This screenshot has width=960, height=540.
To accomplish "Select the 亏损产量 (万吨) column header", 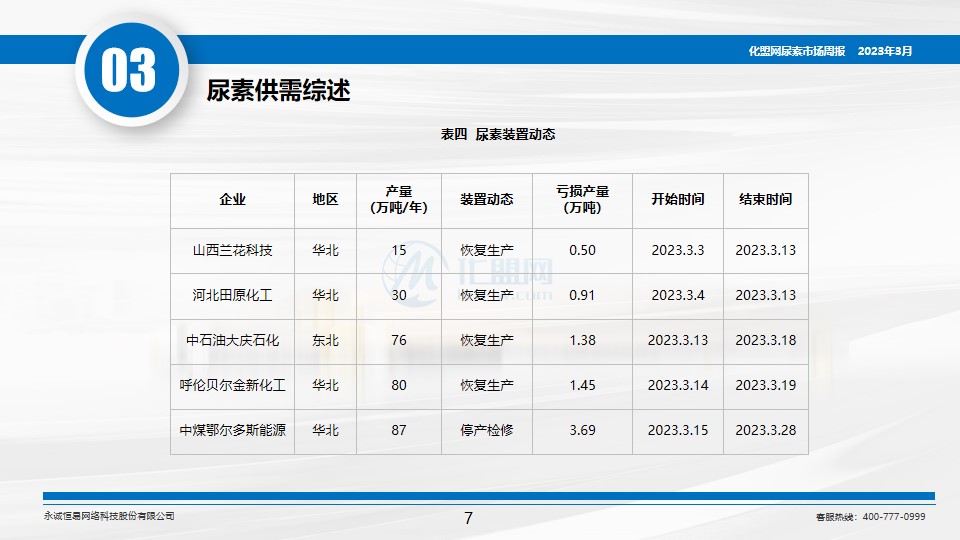I will click(582, 200).
